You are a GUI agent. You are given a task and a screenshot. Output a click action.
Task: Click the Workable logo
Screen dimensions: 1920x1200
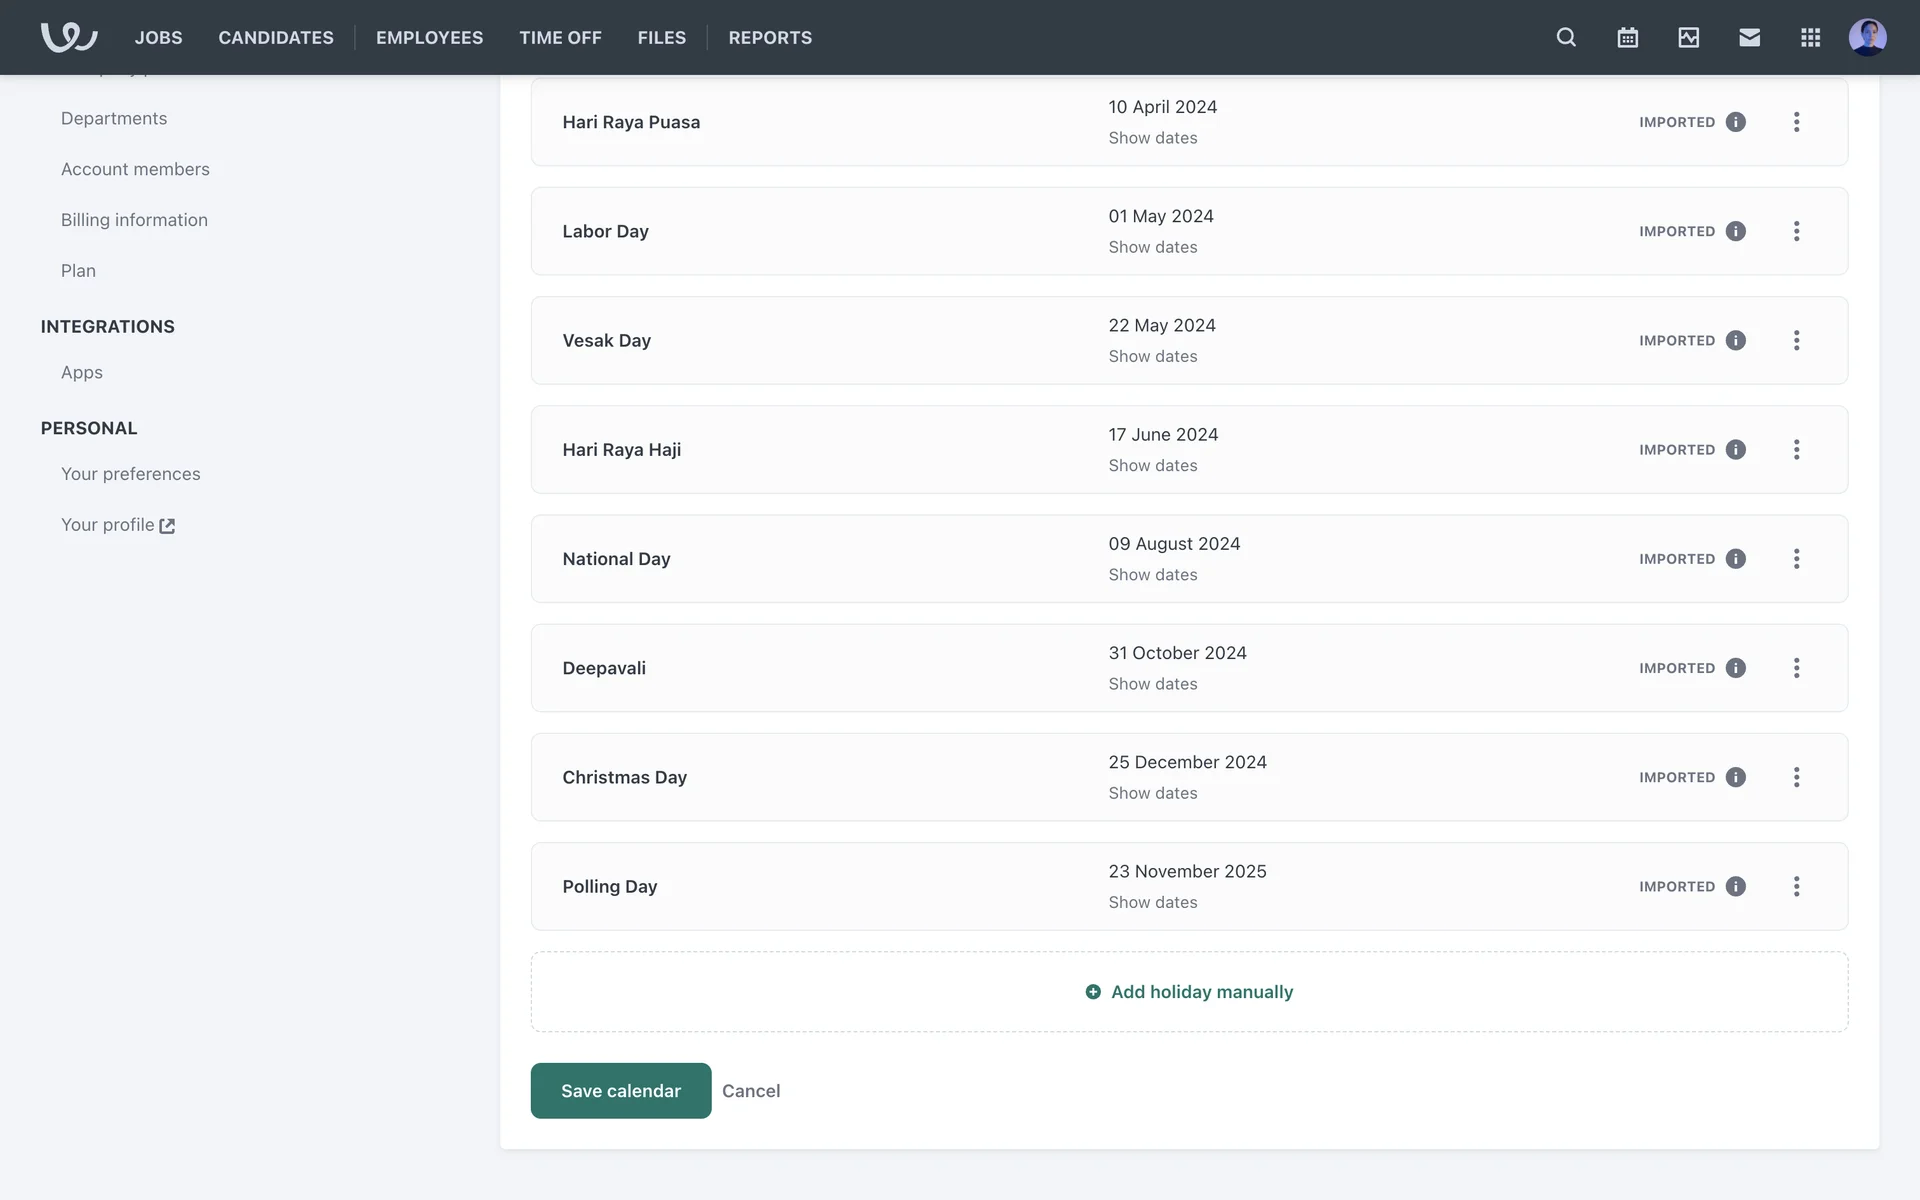(68, 37)
